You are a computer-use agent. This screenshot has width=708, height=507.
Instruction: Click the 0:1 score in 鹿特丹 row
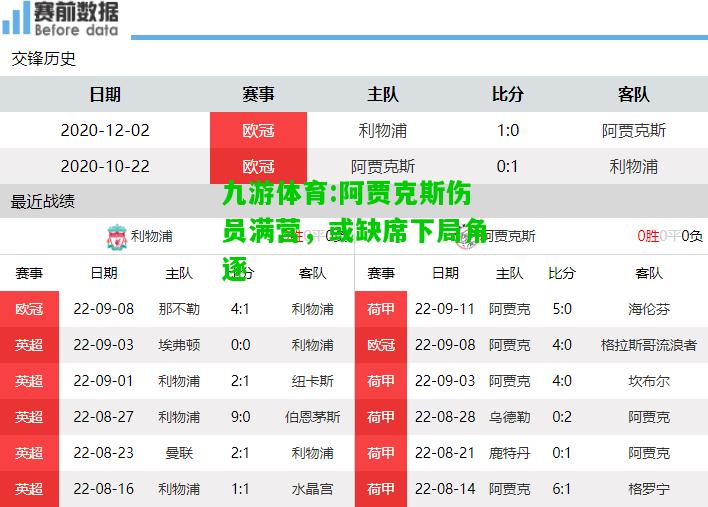click(x=562, y=453)
